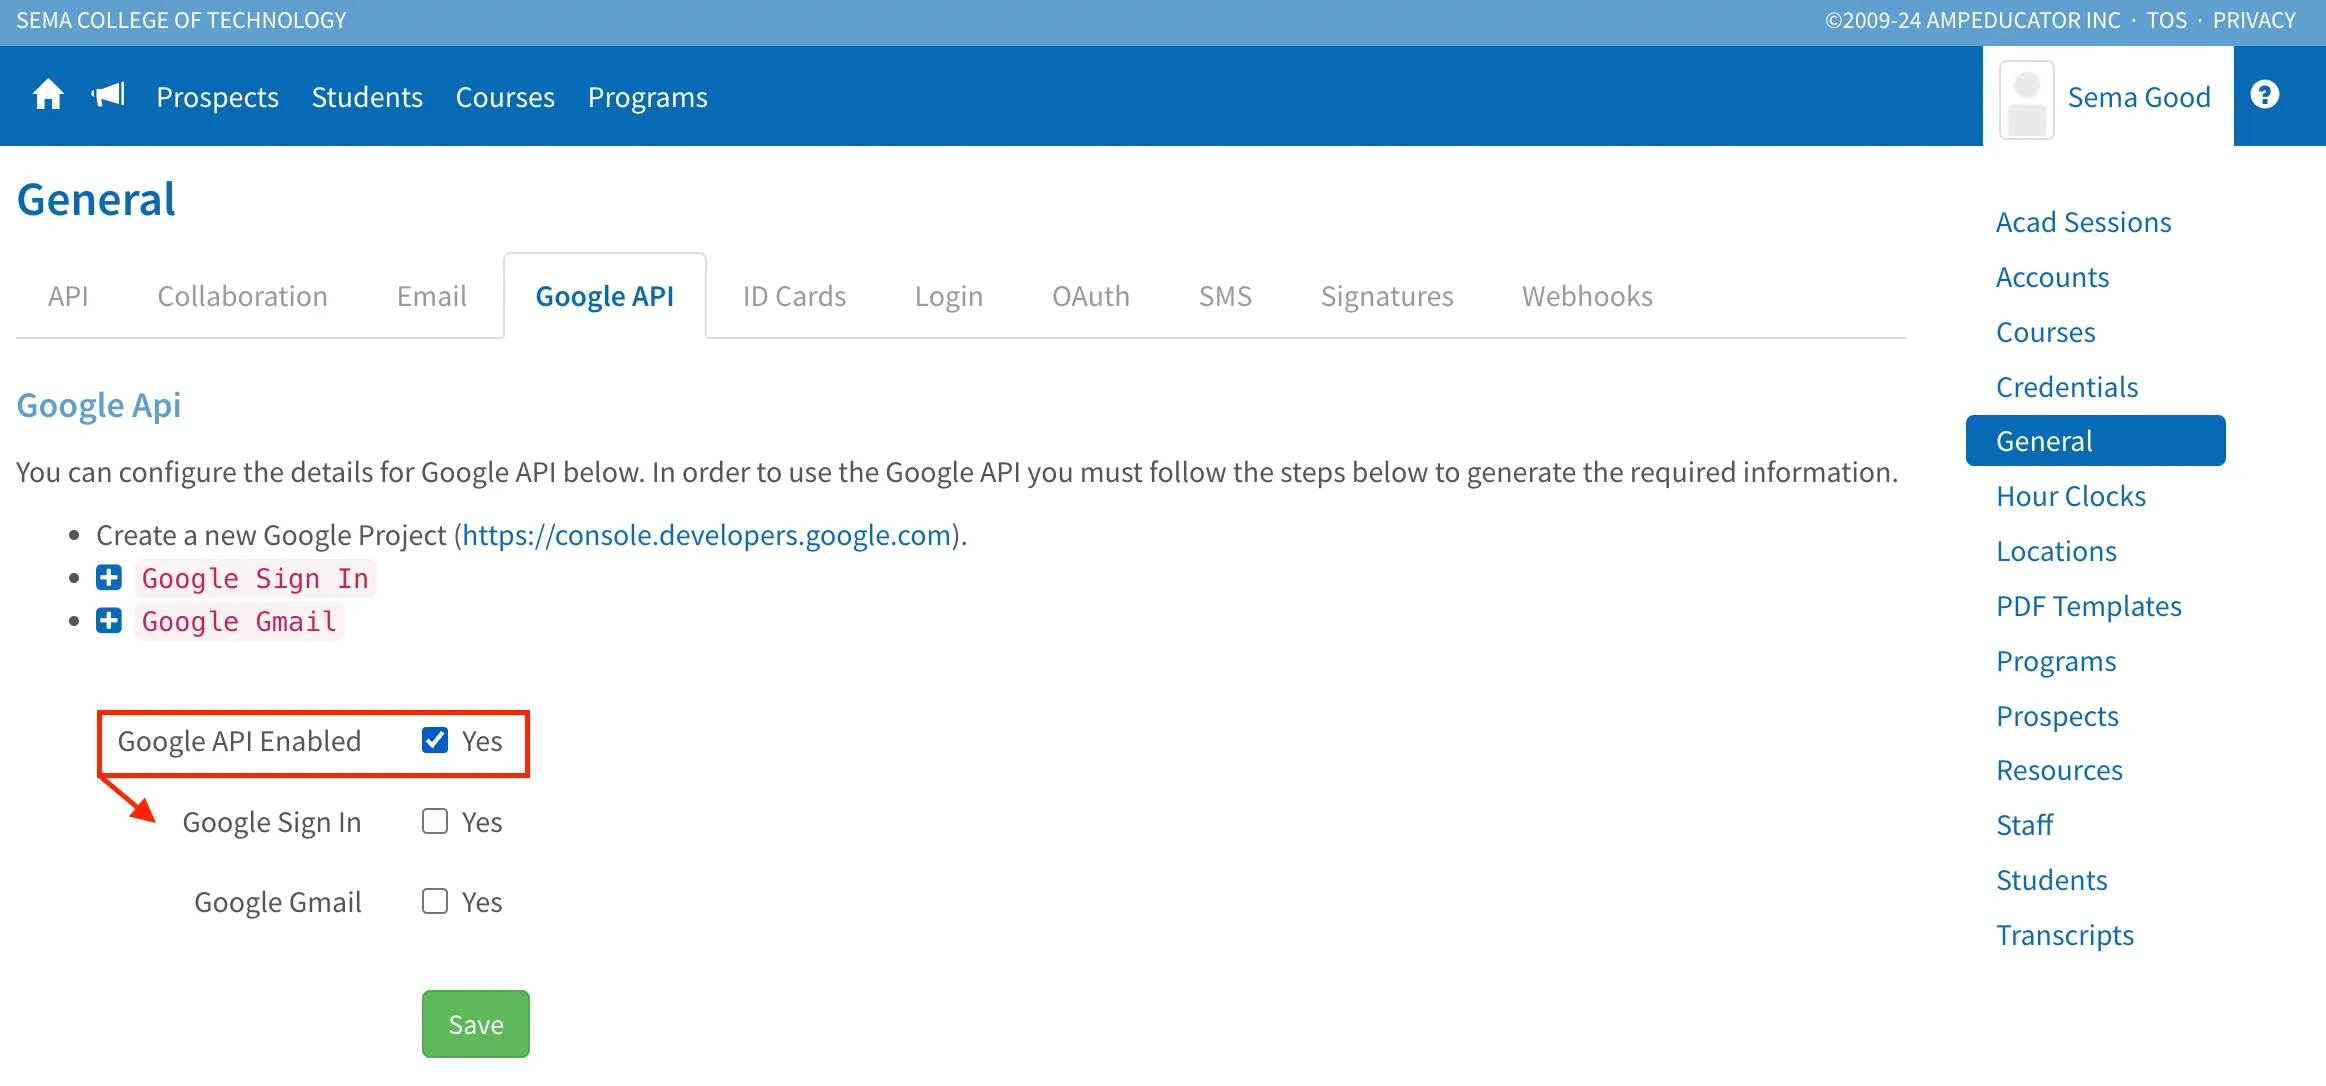Screen dimensions: 2326x1086
Task: Select the Google API tab
Action: pyautogui.click(x=605, y=296)
